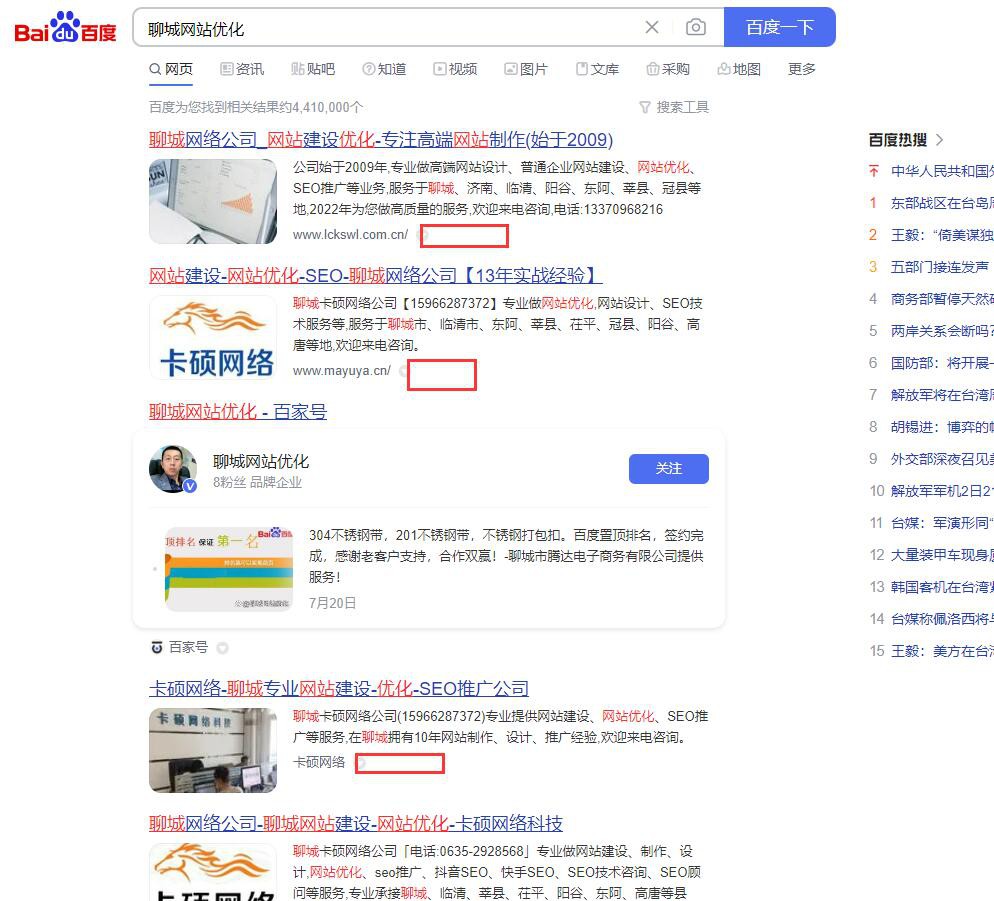This screenshot has width=994, height=901.
Task: Select the 视频 tab
Action: coord(455,69)
